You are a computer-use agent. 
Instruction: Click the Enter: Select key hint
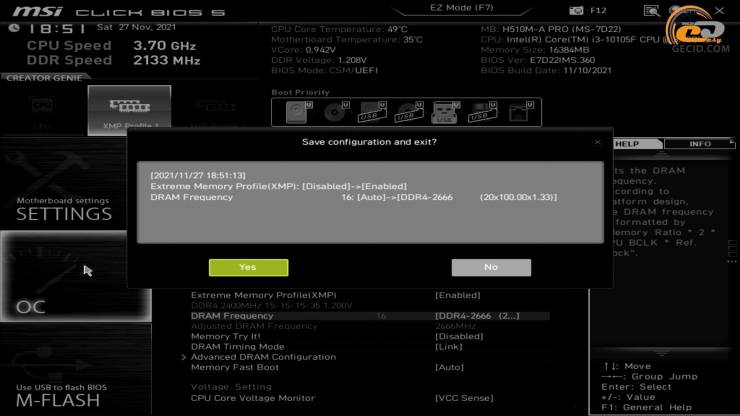pyautogui.click(x=636, y=387)
